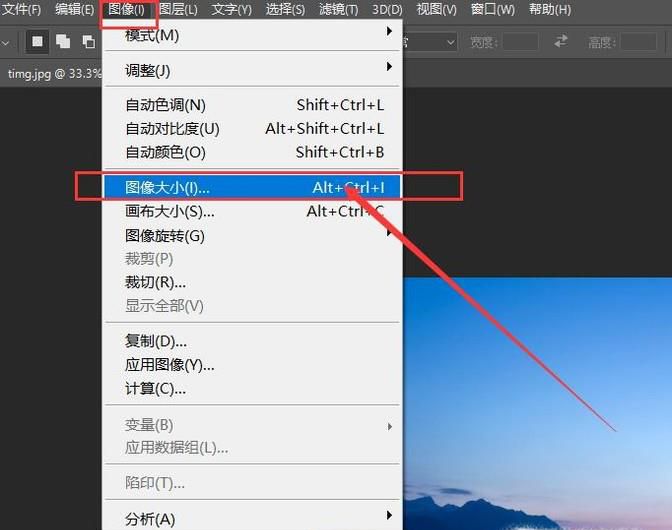Viewport: 672px width, 530px height.
Task: Expand the 模式(M) submenu
Action: pos(252,35)
